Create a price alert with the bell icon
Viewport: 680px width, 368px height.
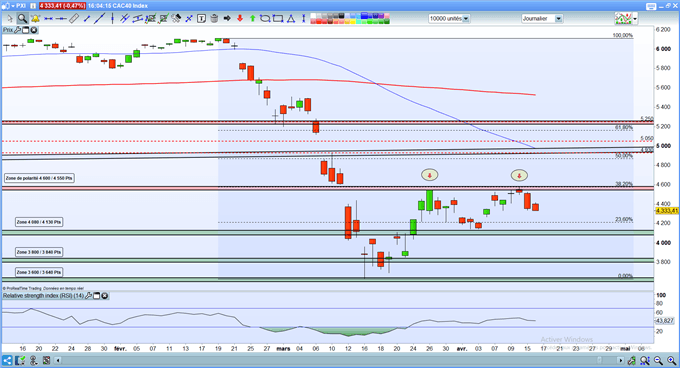35,18
